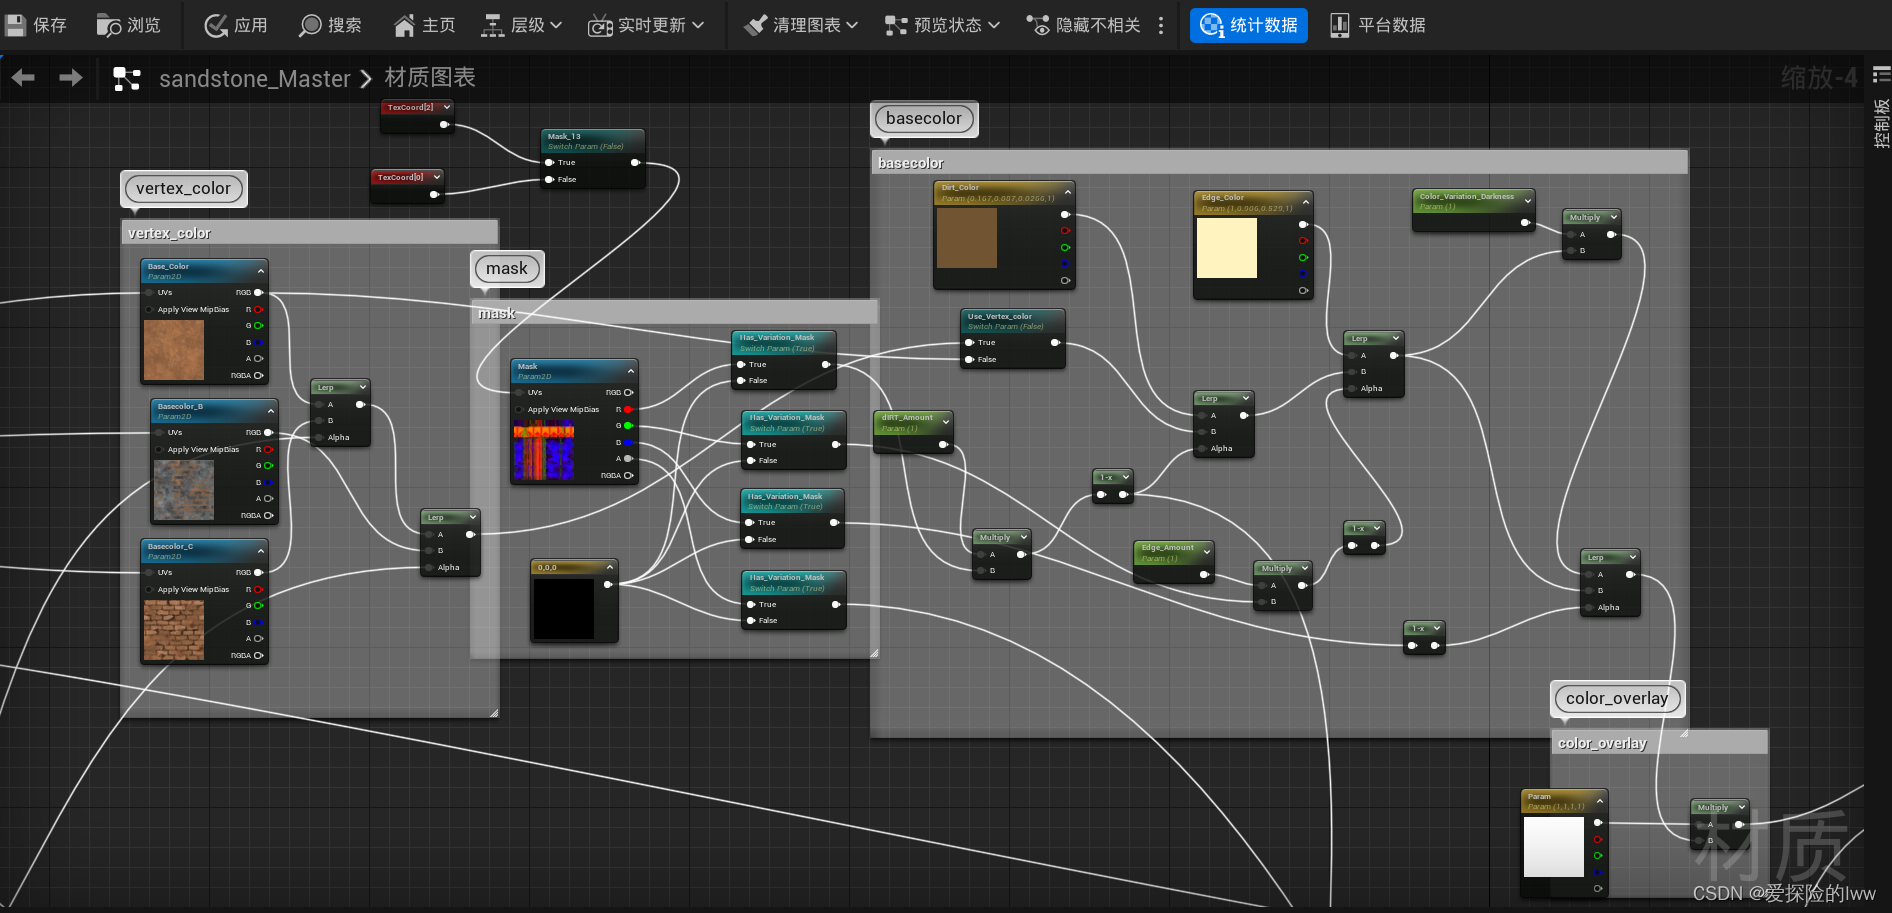1892x913 pixels.
Task: Open the Hierarchy (层级) dropdown
Action: pyautogui.click(x=521, y=25)
